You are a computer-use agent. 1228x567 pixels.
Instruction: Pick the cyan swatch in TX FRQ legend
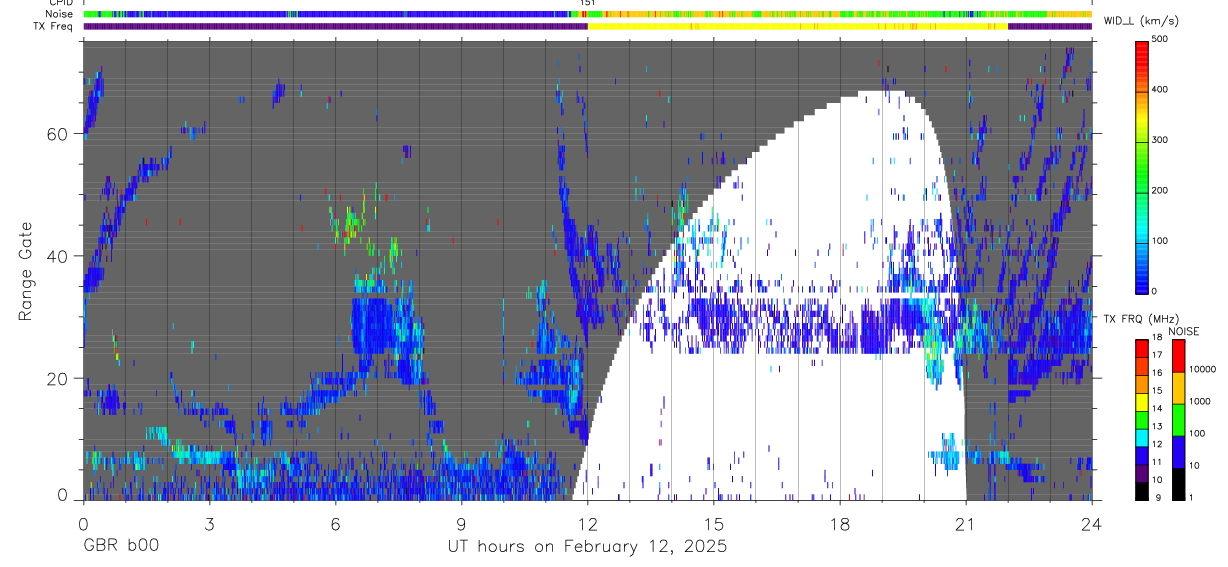1142,436
